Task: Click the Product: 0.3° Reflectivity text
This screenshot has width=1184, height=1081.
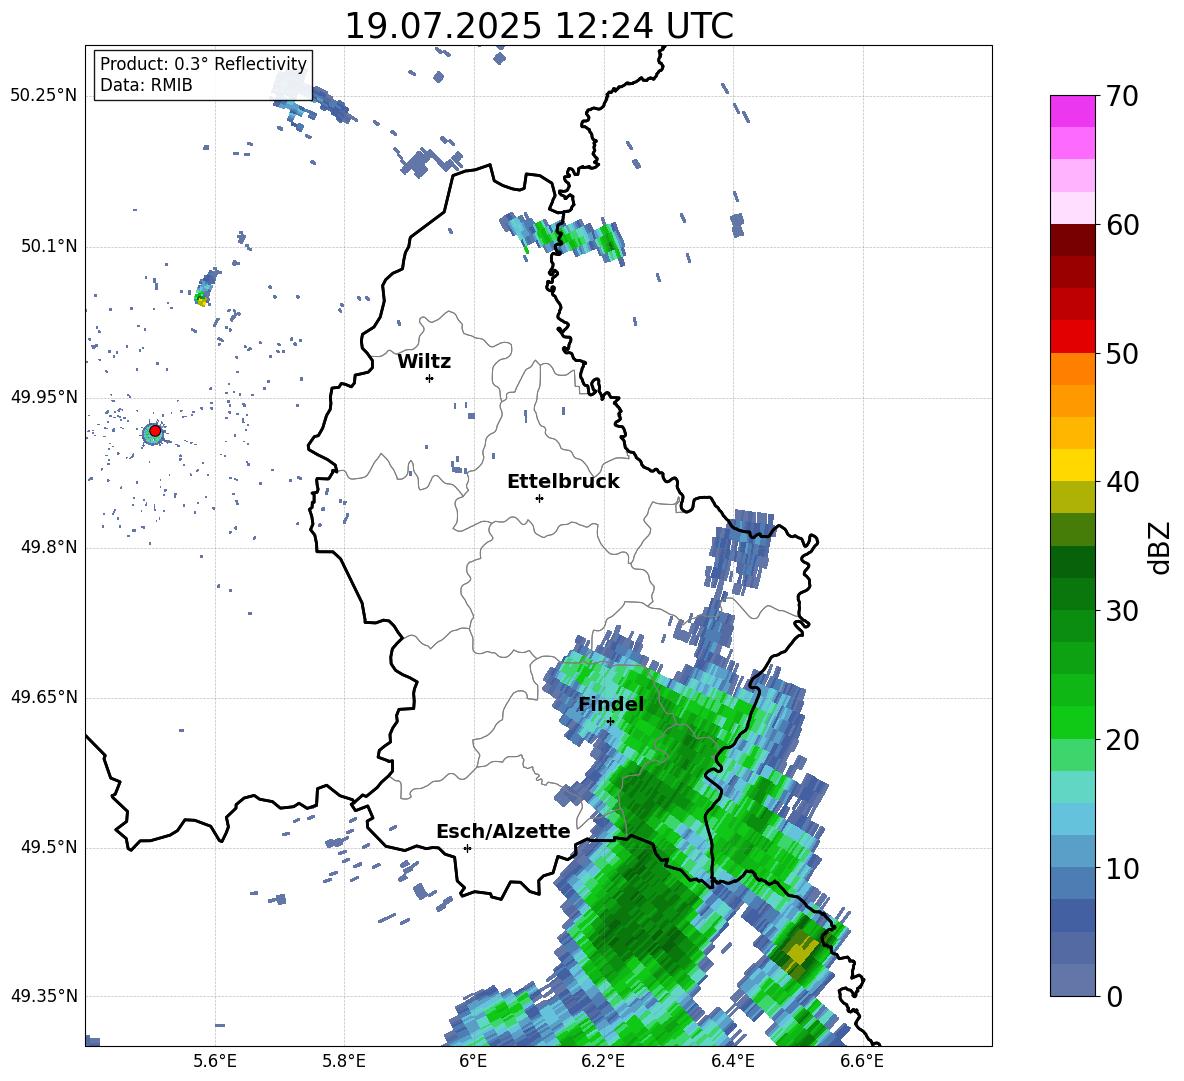Action: [x=203, y=64]
